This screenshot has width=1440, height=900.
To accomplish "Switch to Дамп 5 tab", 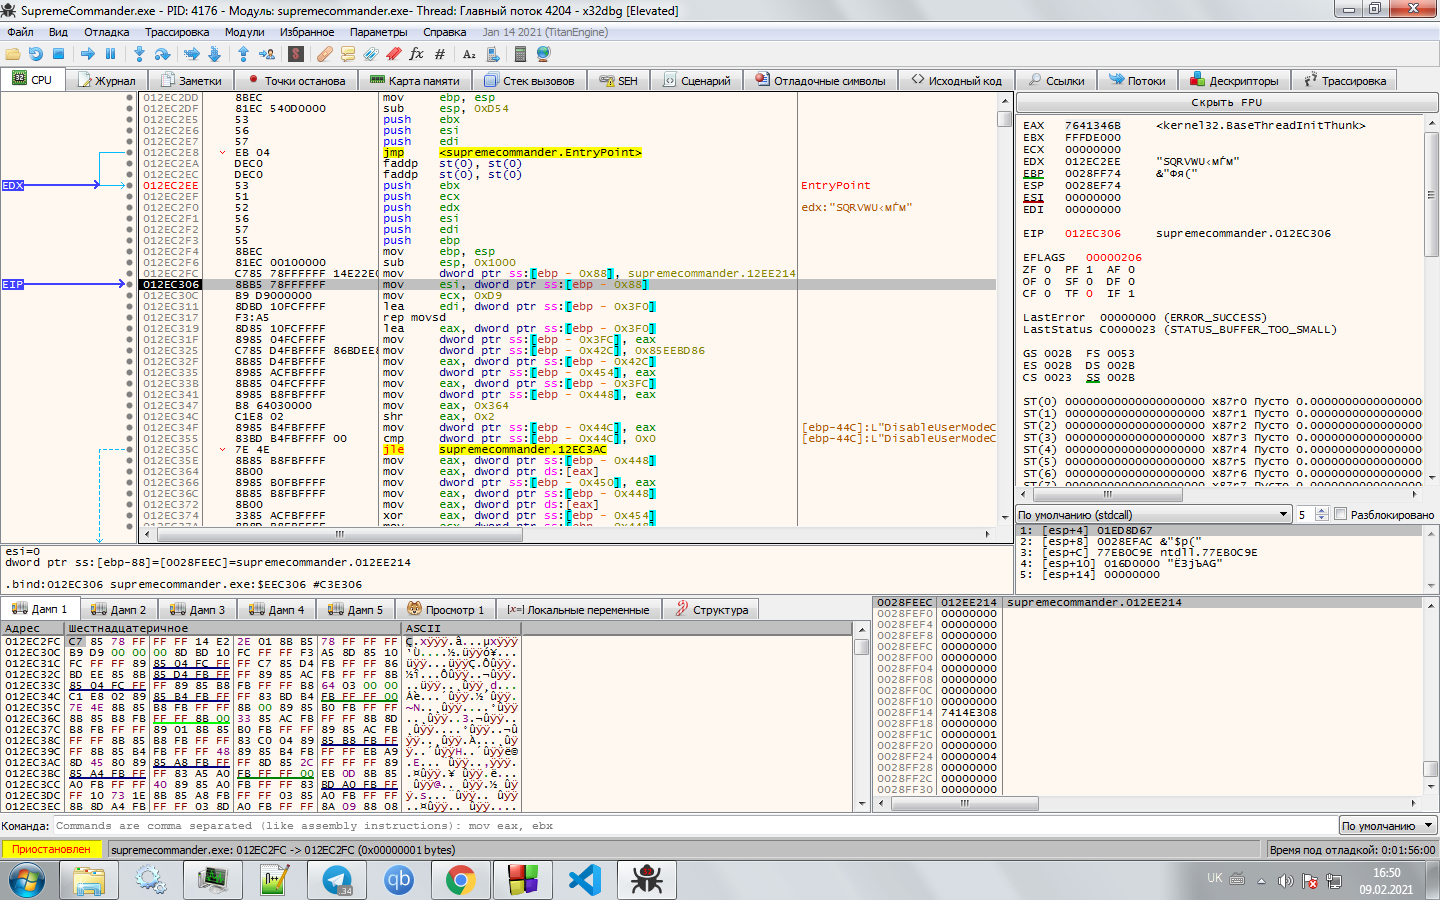I will 355,609.
